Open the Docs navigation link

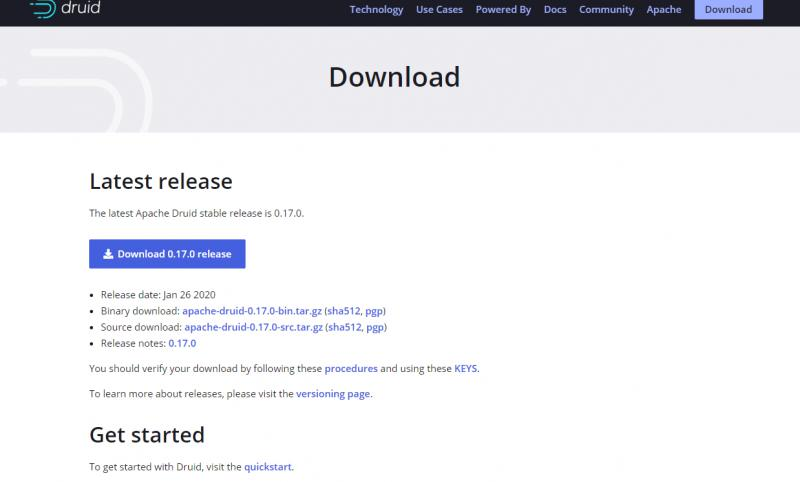click(555, 10)
